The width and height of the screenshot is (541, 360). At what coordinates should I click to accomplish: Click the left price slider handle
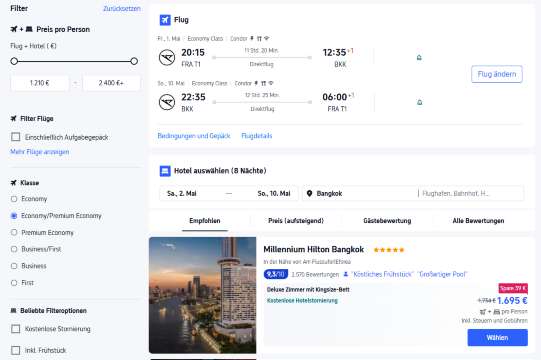[x=14, y=61]
